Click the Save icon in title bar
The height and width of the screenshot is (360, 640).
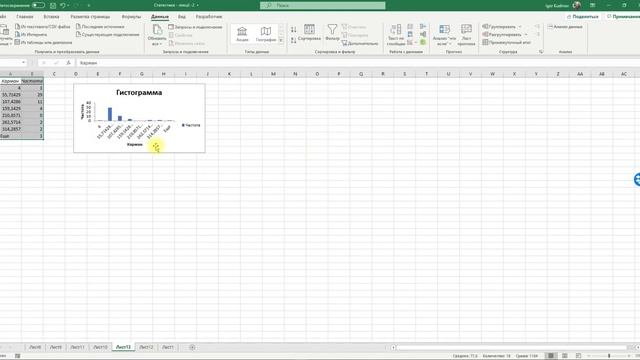click(x=53, y=5)
